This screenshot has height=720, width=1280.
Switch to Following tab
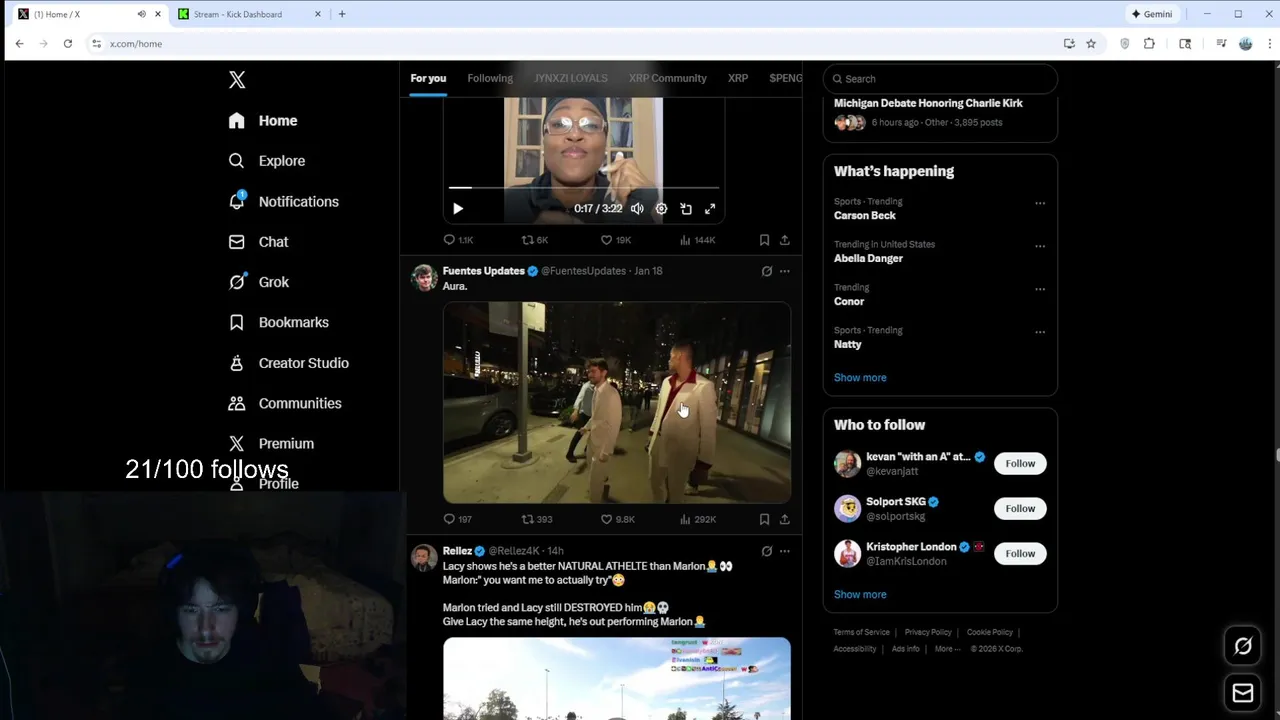[x=490, y=78]
